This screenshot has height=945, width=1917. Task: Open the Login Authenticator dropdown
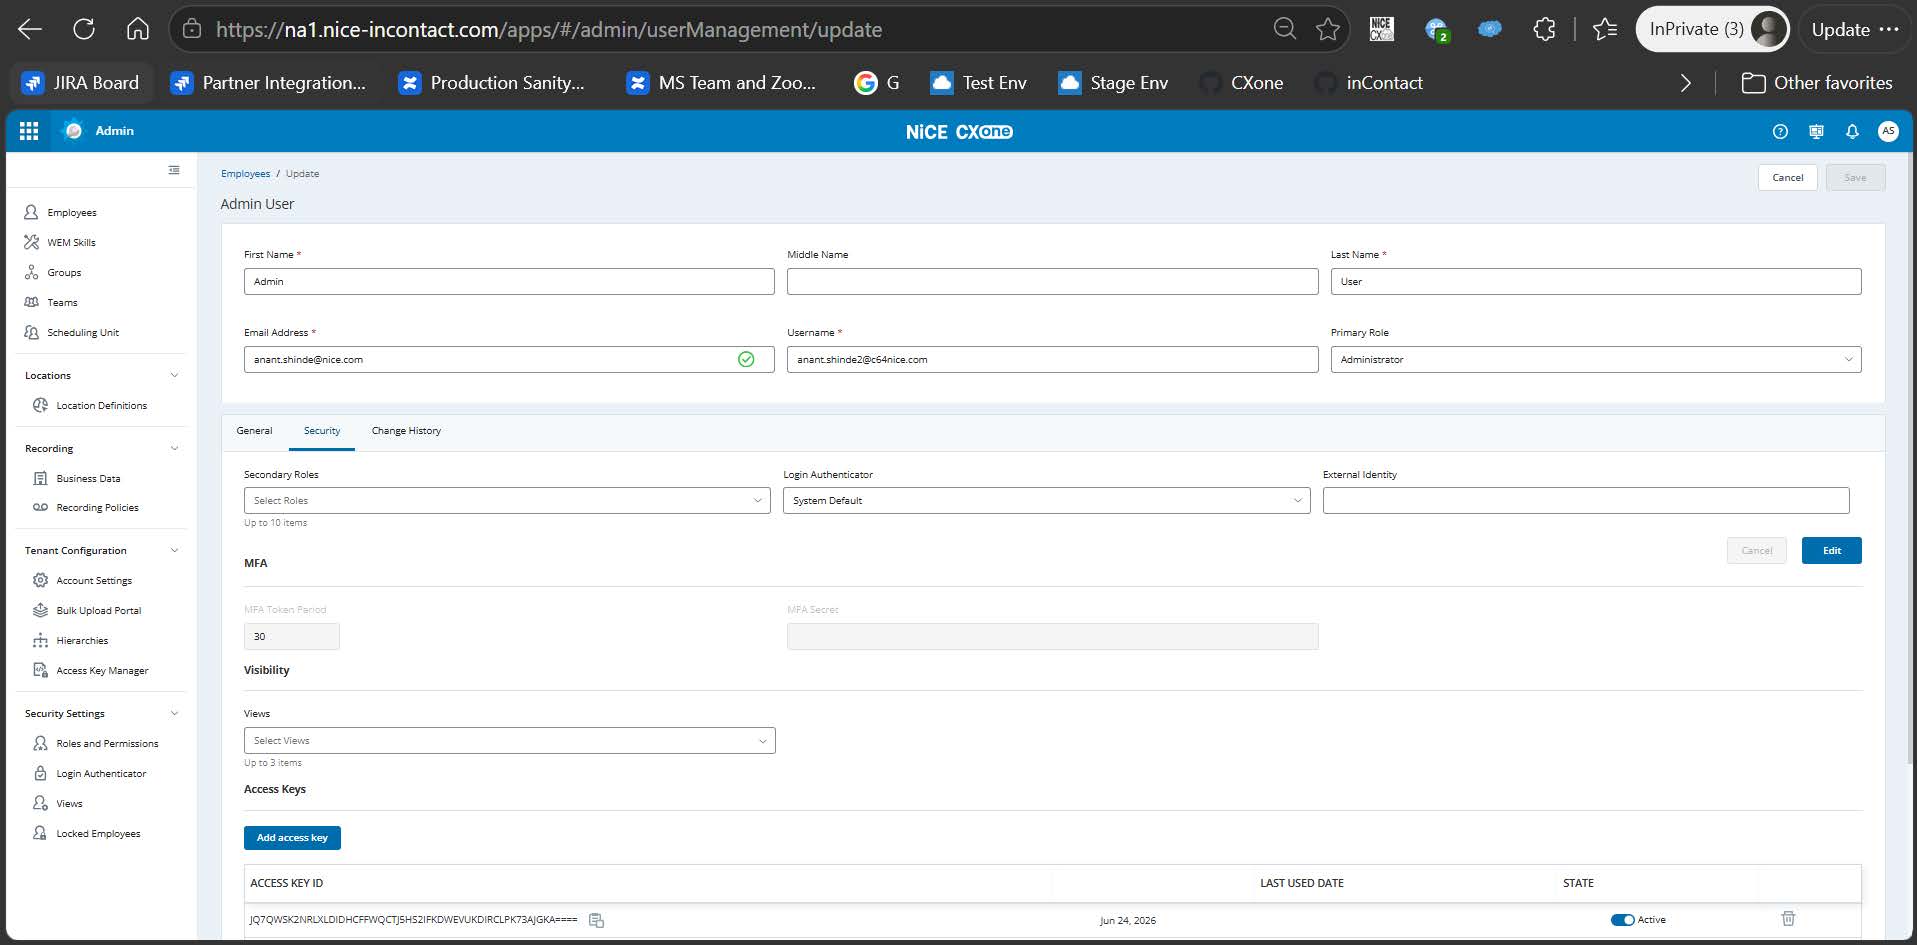point(1046,500)
